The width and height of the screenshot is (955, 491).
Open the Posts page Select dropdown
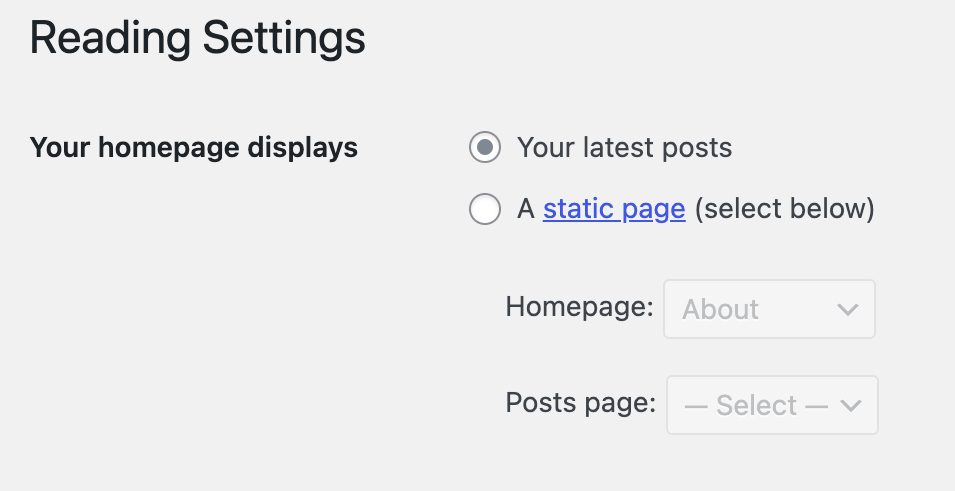(x=772, y=405)
